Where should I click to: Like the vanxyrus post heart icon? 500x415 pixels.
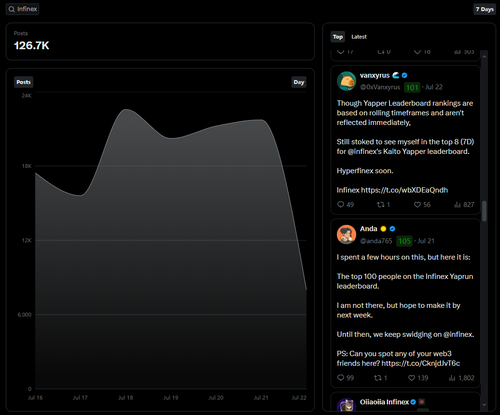pyautogui.click(x=417, y=204)
